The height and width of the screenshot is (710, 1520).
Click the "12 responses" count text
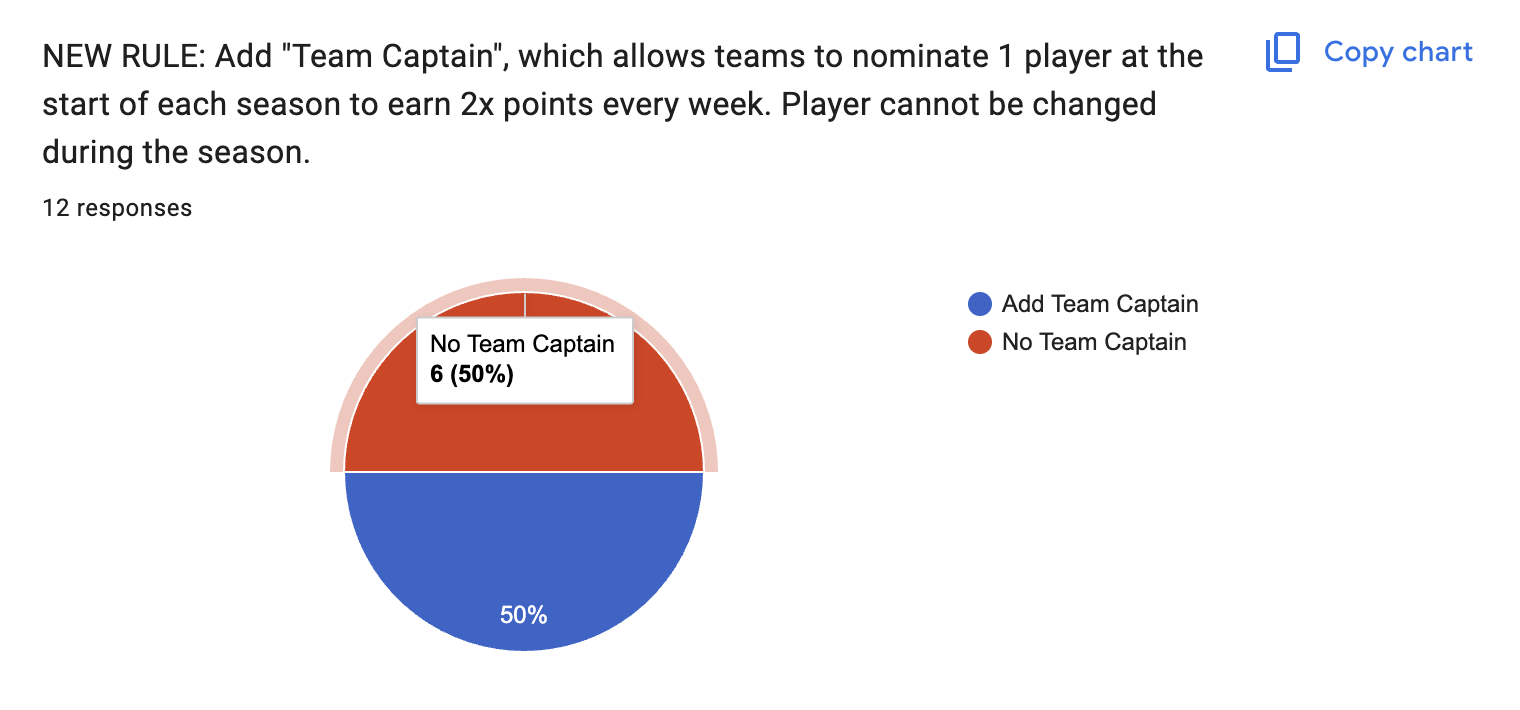(x=117, y=208)
